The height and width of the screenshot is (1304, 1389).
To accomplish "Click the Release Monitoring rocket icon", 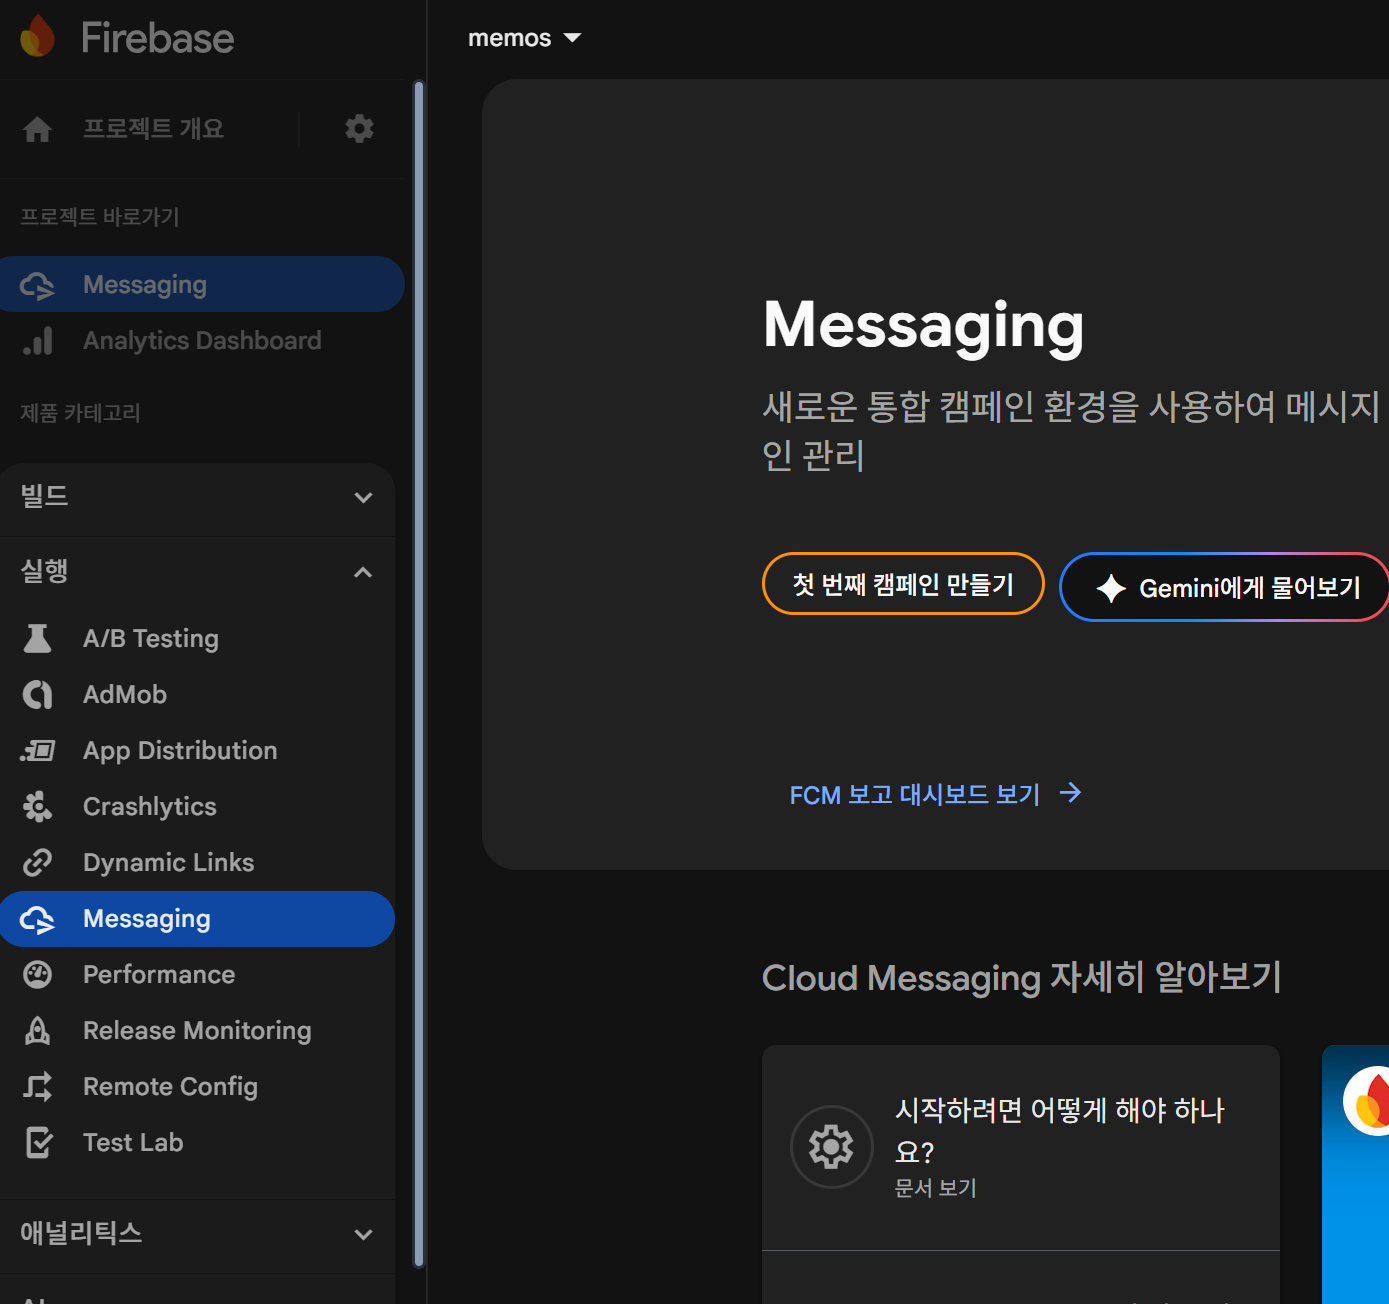I will coord(38,1030).
